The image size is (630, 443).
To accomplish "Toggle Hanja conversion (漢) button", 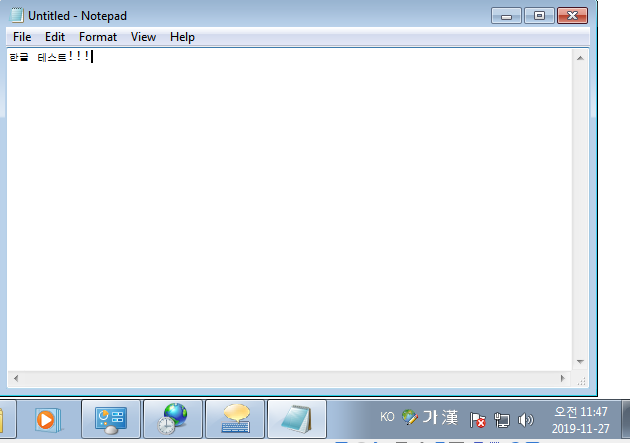I will click(x=450, y=417).
